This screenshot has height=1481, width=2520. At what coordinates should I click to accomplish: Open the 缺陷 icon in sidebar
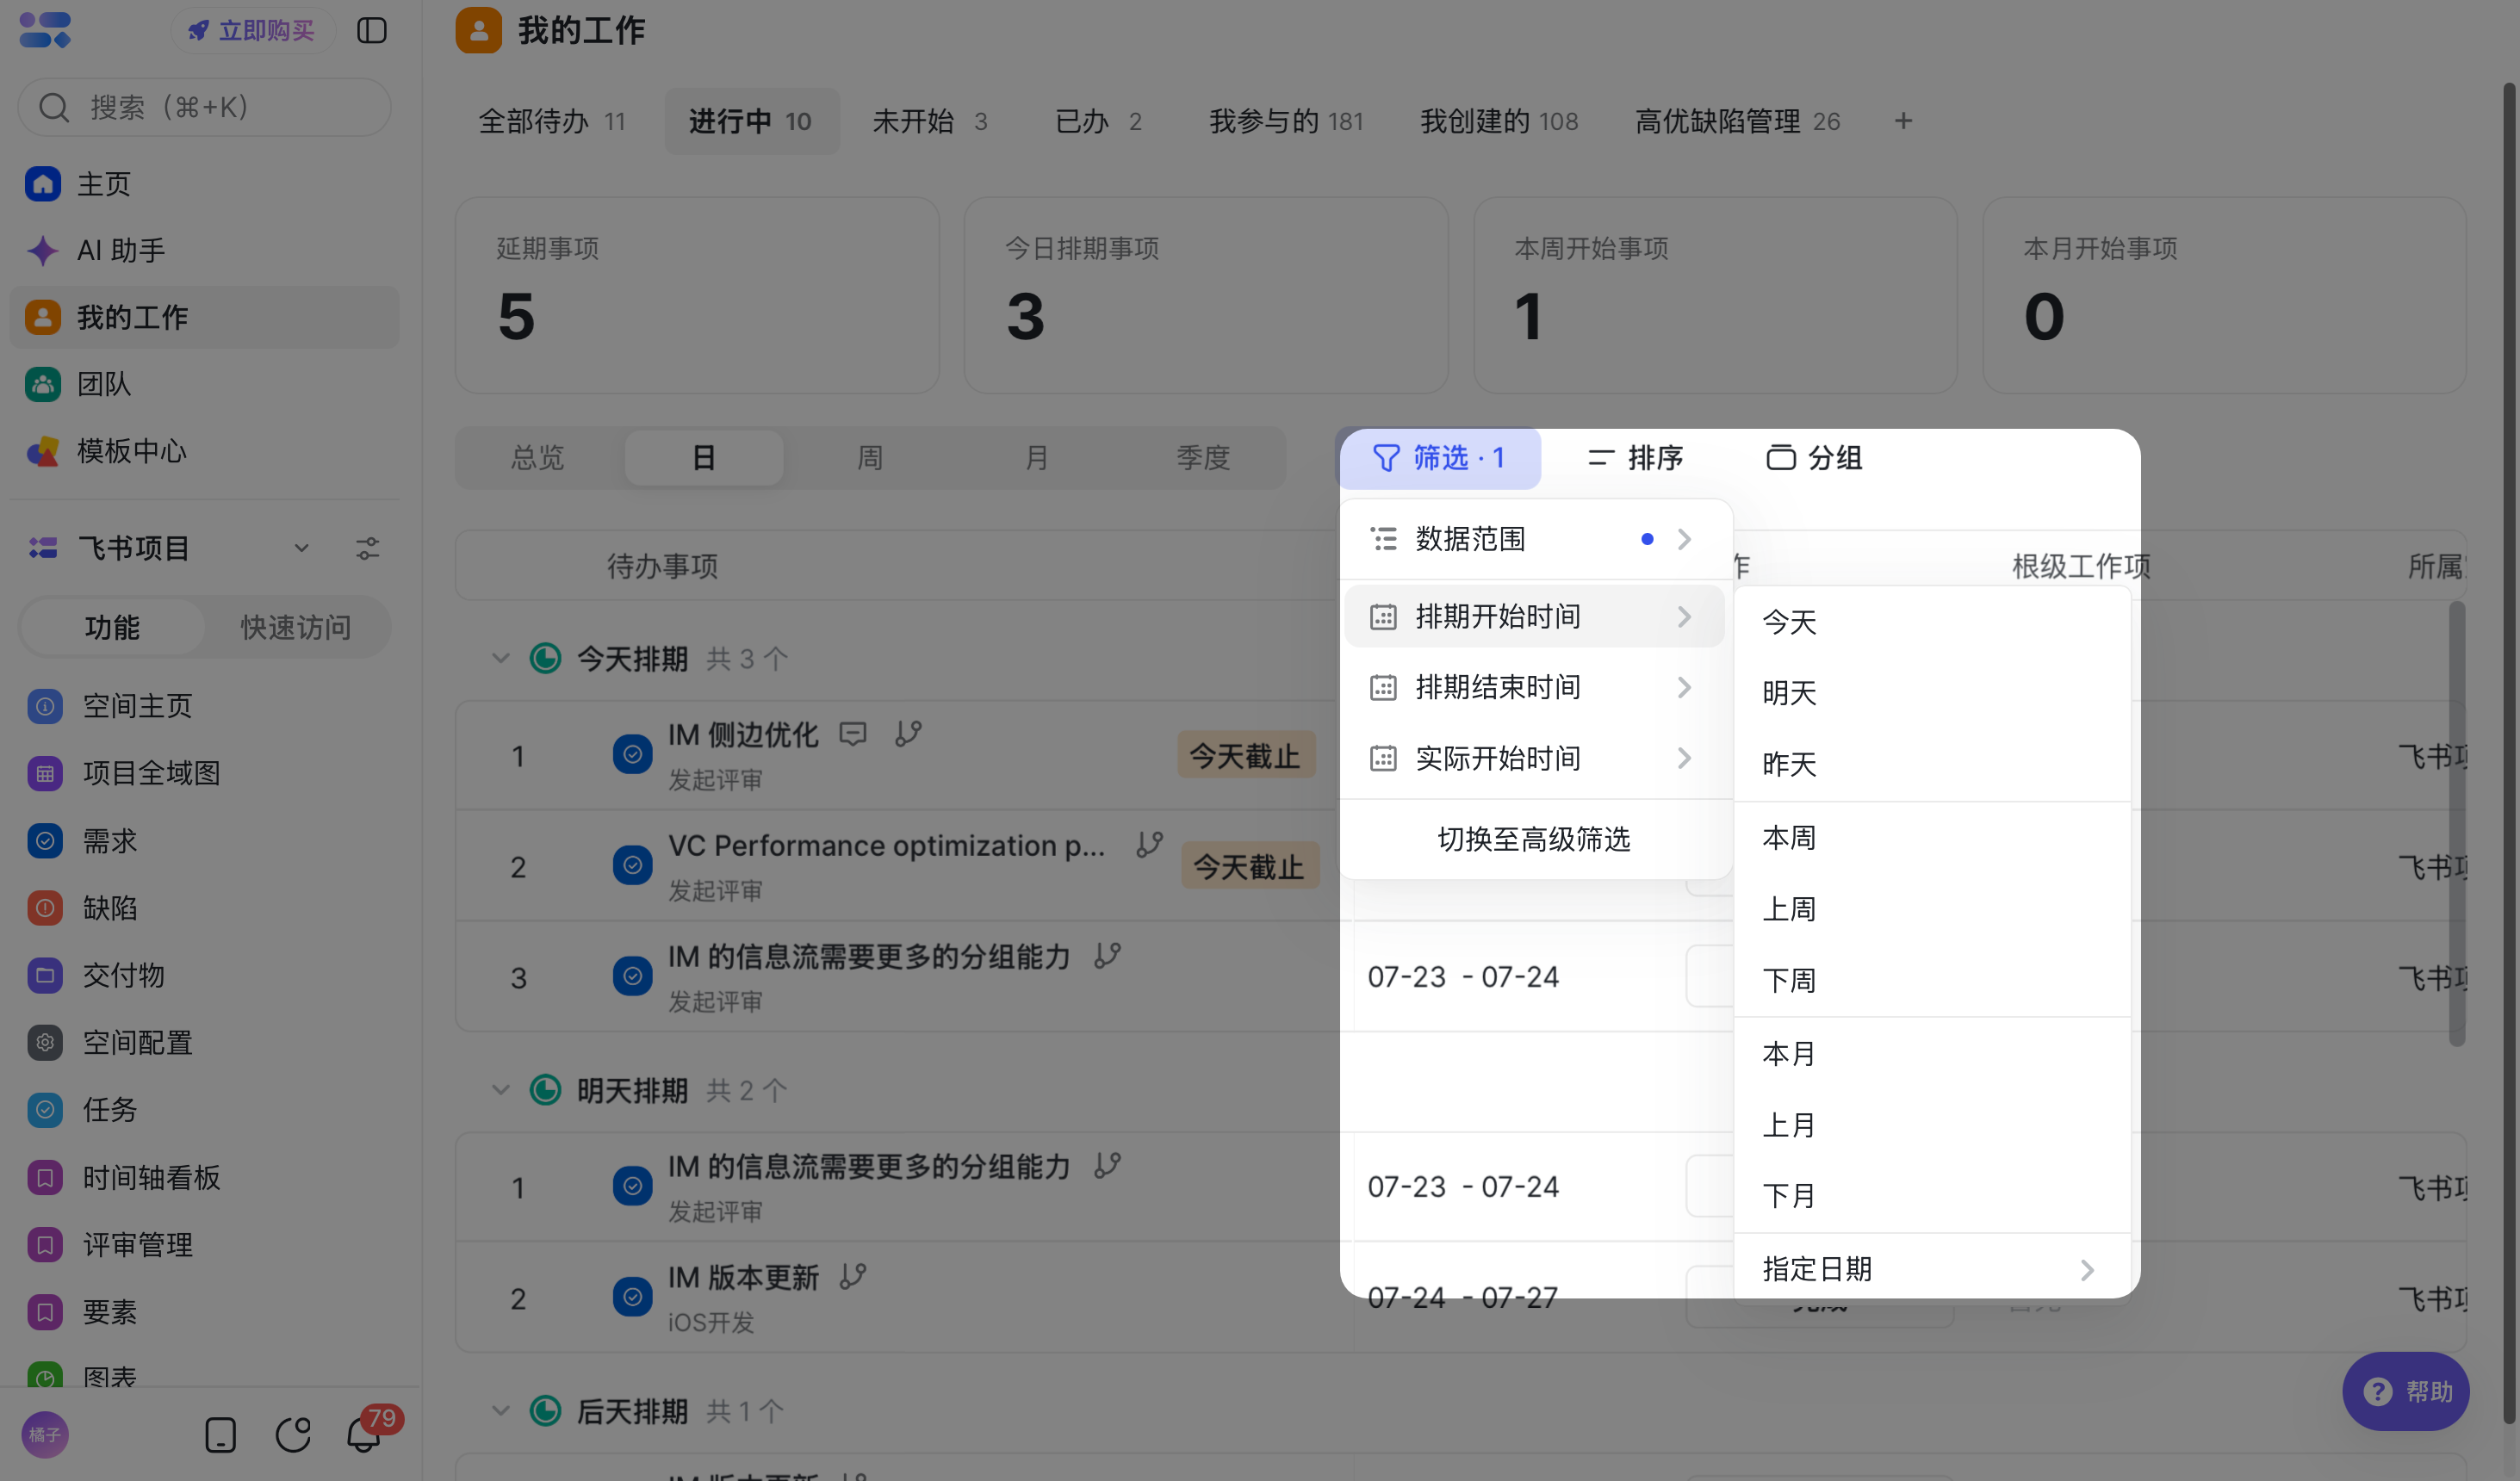point(45,908)
